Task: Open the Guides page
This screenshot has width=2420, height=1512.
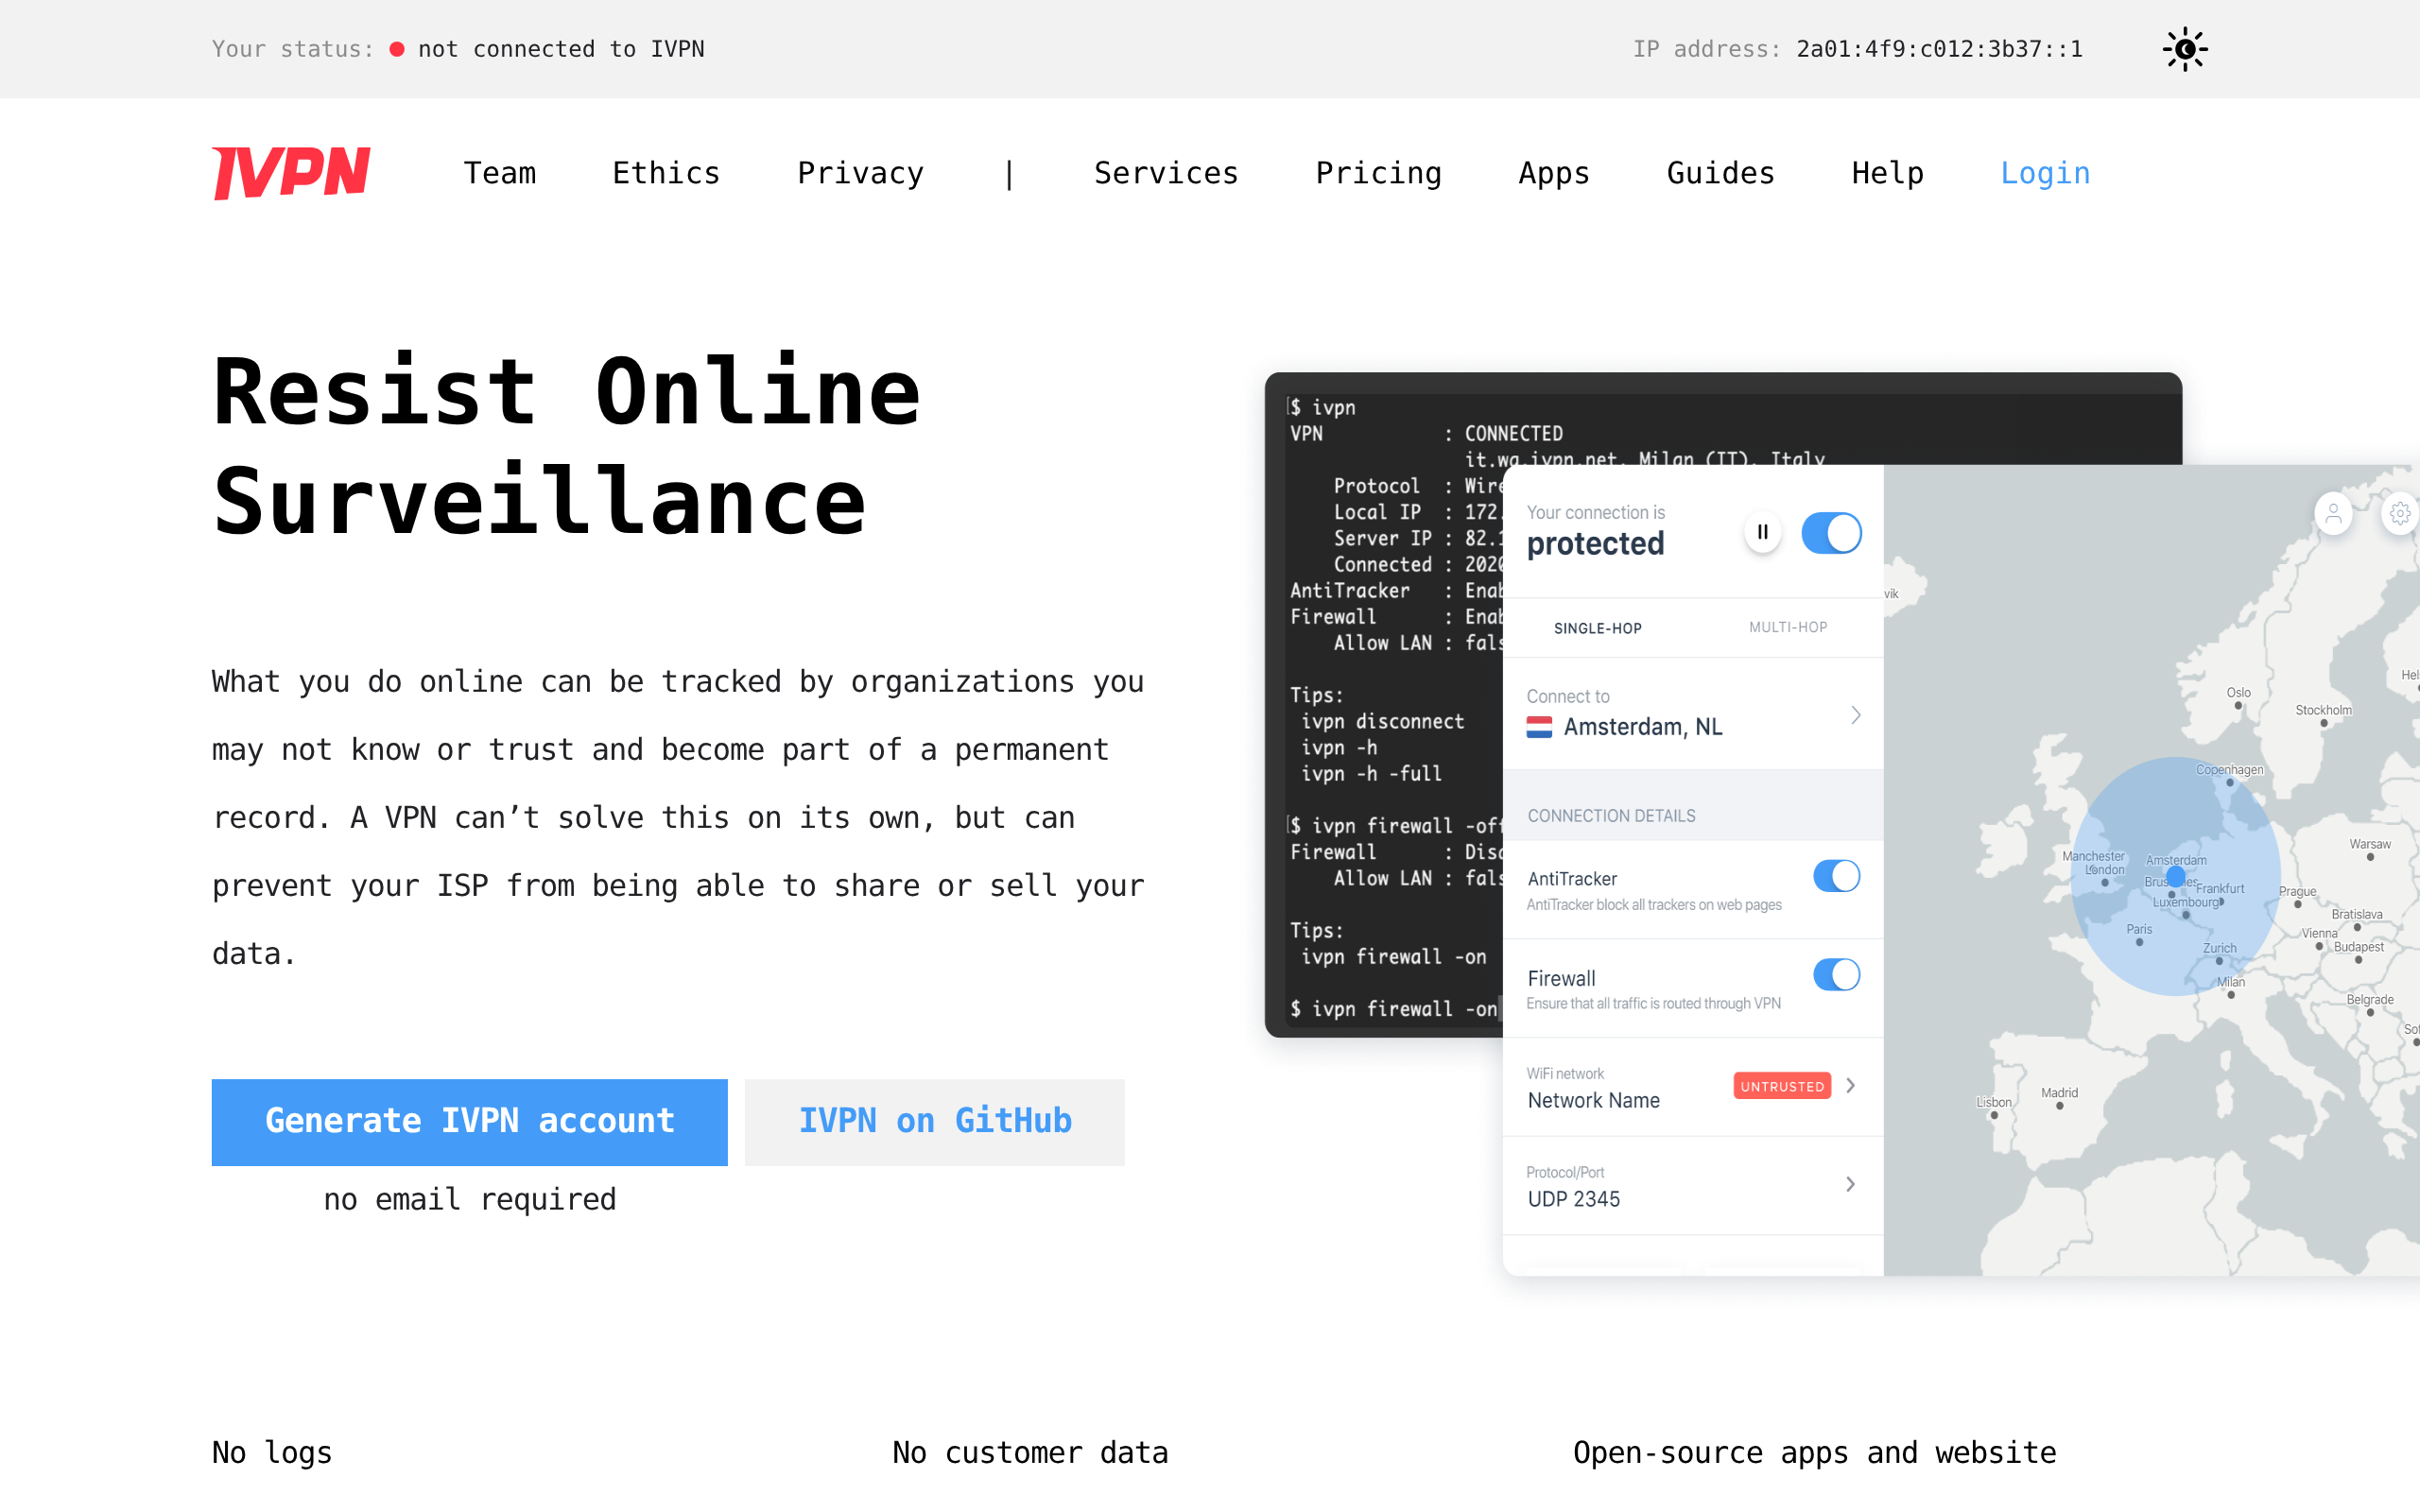Action: (x=1720, y=173)
